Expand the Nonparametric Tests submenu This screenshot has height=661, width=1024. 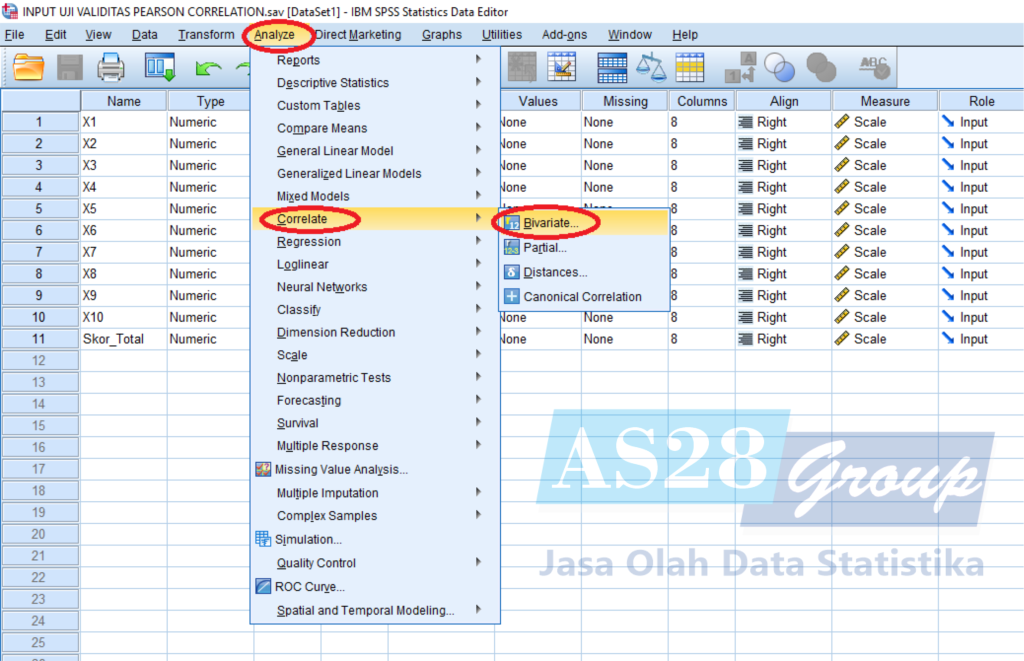click(334, 378)
